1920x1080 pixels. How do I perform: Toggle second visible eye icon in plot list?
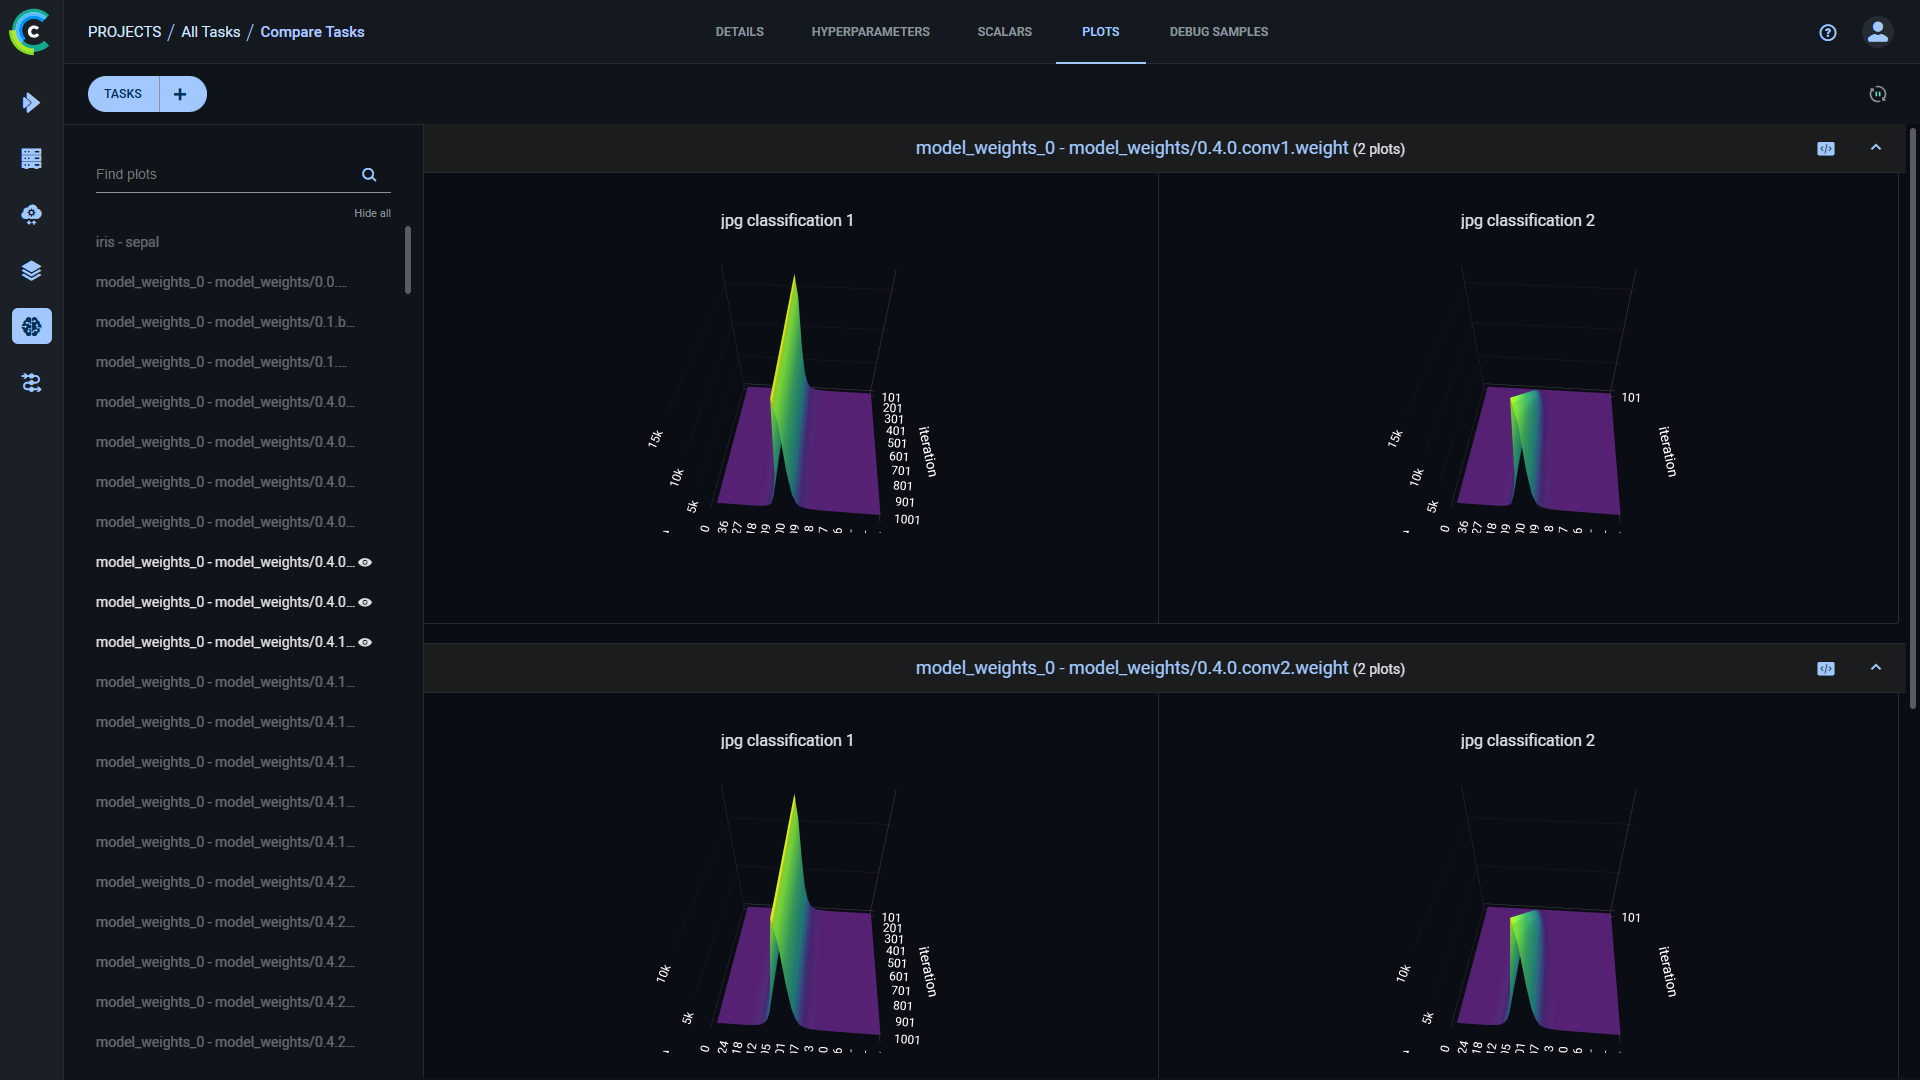(365, 603)
